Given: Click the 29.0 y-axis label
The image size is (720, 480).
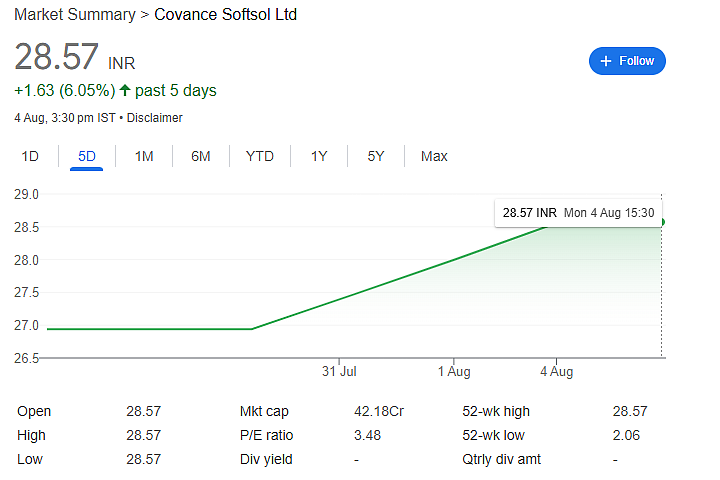Looking at the screenshot, I should click(x=26, y=195).
